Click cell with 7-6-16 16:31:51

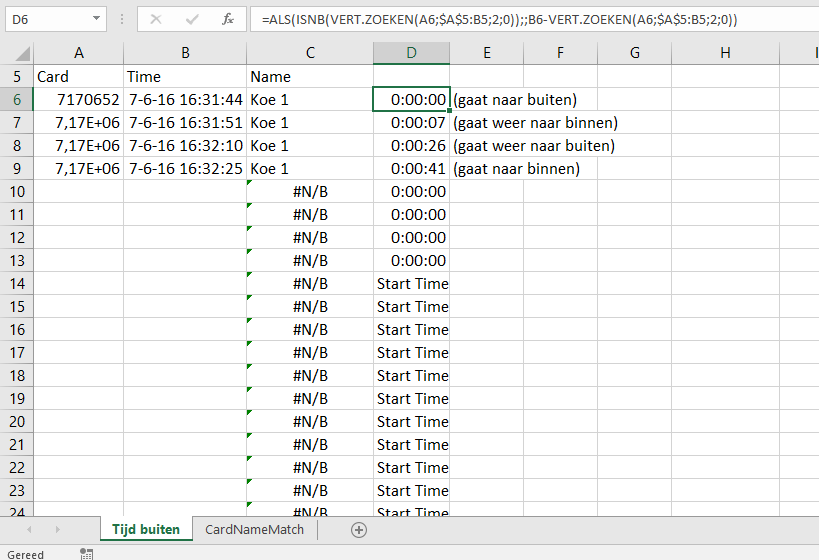pos(185,123)
